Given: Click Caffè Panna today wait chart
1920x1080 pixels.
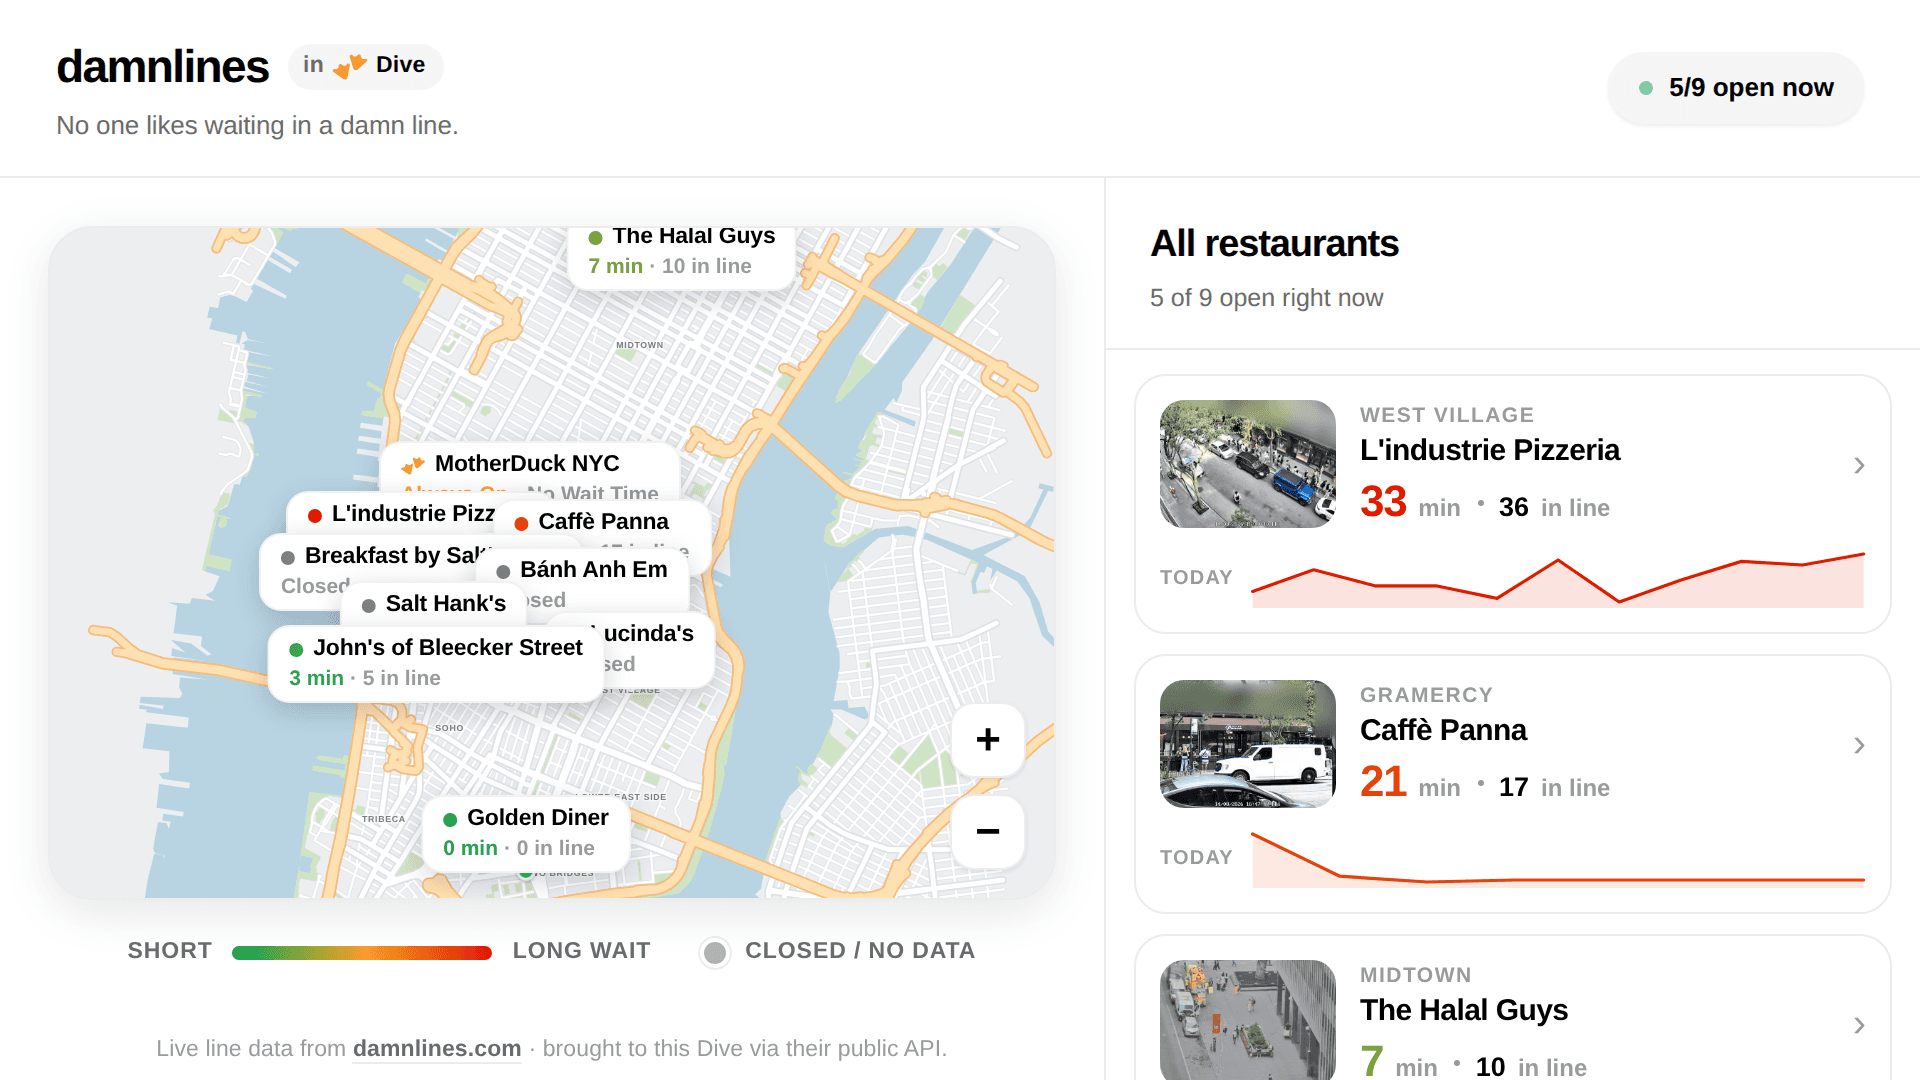Looking at the screenshot, I should pos(1558,859).
